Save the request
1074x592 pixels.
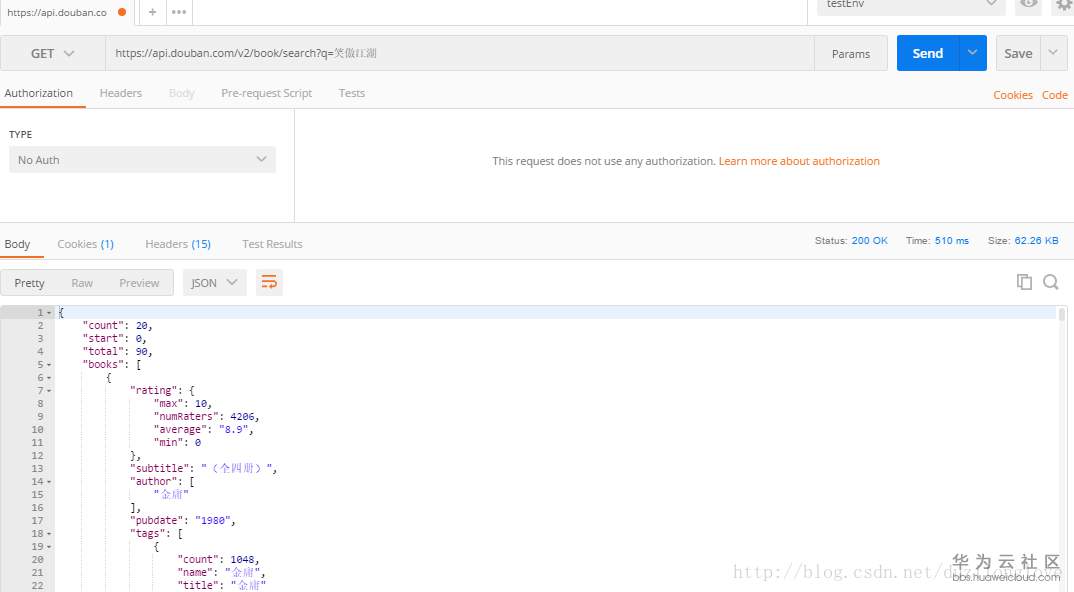[x=1018, y=53]
